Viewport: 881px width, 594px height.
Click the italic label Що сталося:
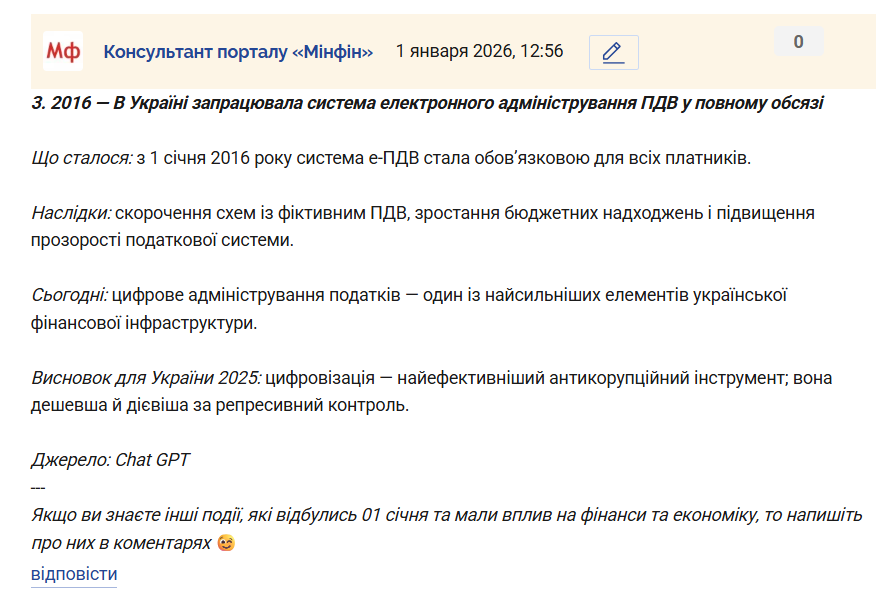click(82, 158)
